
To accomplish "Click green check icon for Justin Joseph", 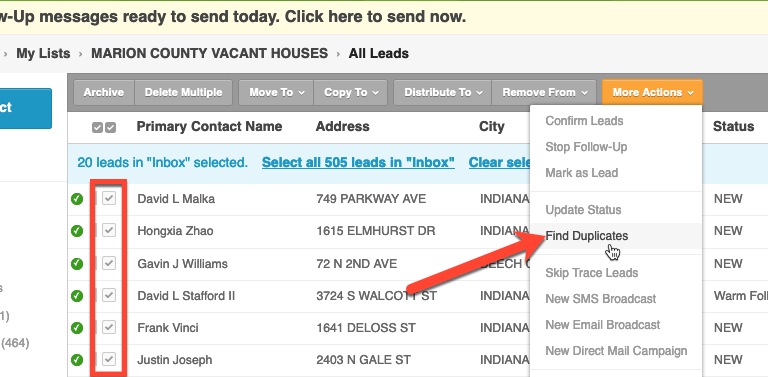I will 77,360.
